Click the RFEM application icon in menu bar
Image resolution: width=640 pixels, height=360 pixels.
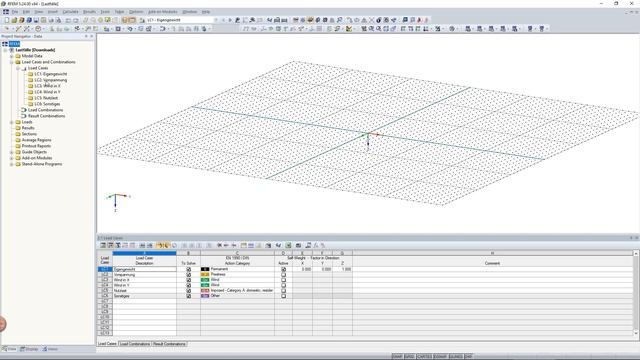coord(6,12)
